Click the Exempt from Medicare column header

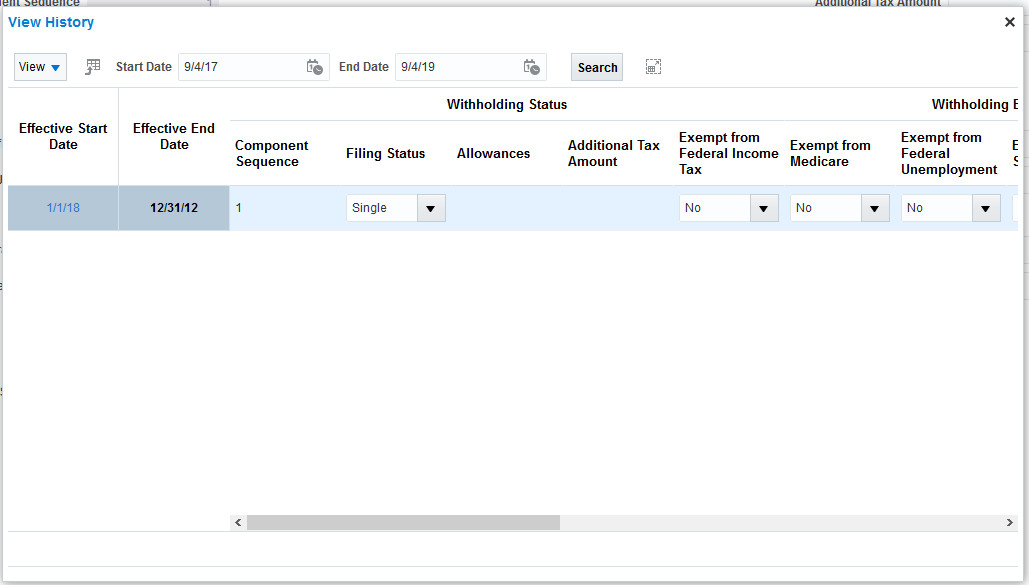pos(839,153)
